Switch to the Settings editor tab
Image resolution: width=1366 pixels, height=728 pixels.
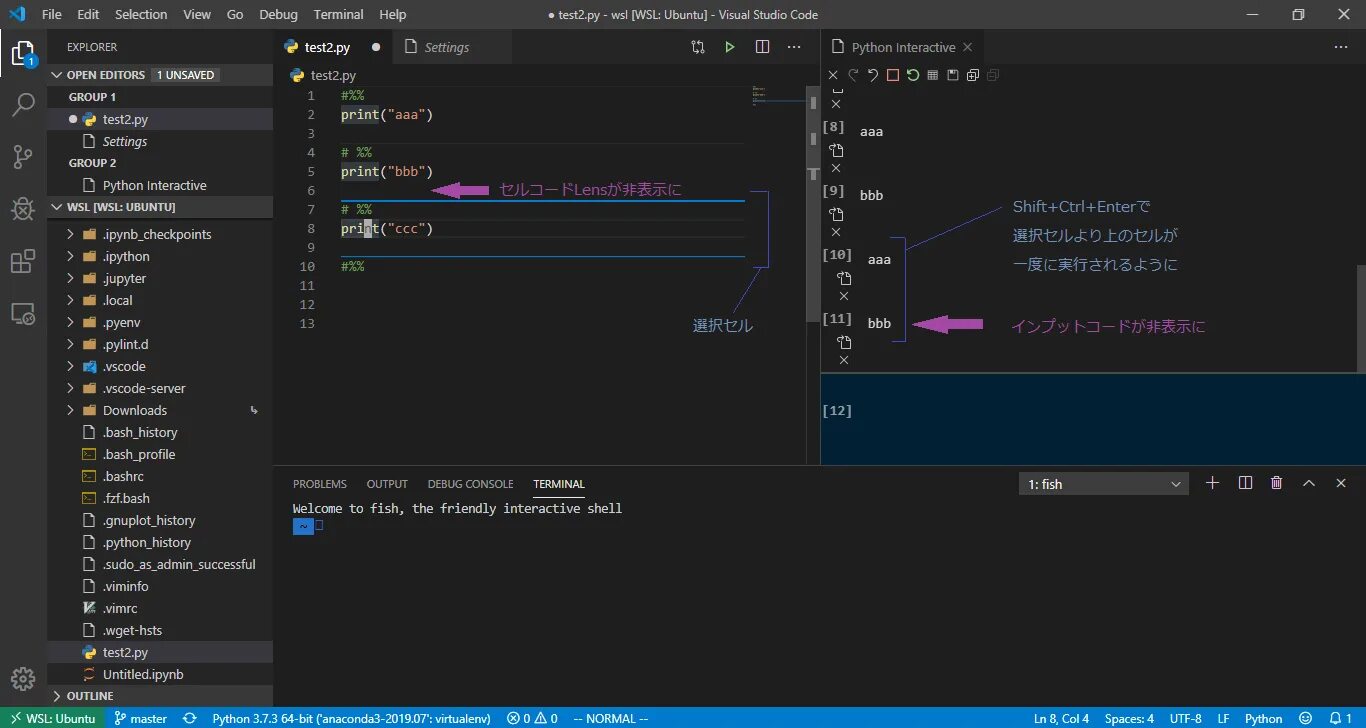click(451, 47)
